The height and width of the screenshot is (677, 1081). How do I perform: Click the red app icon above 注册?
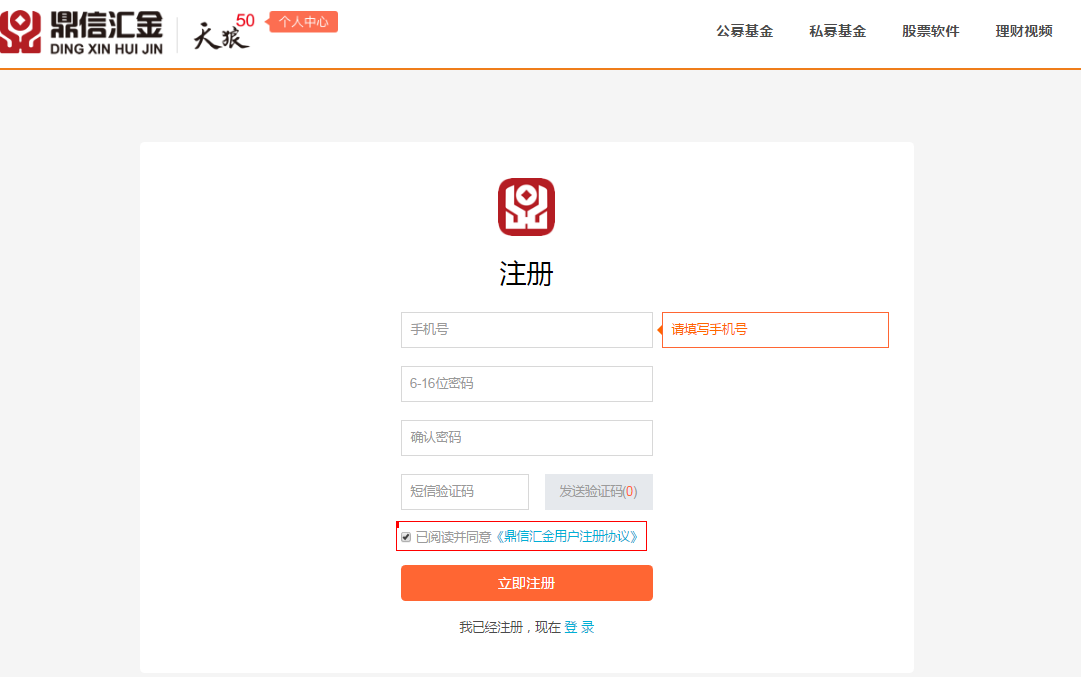527,207
